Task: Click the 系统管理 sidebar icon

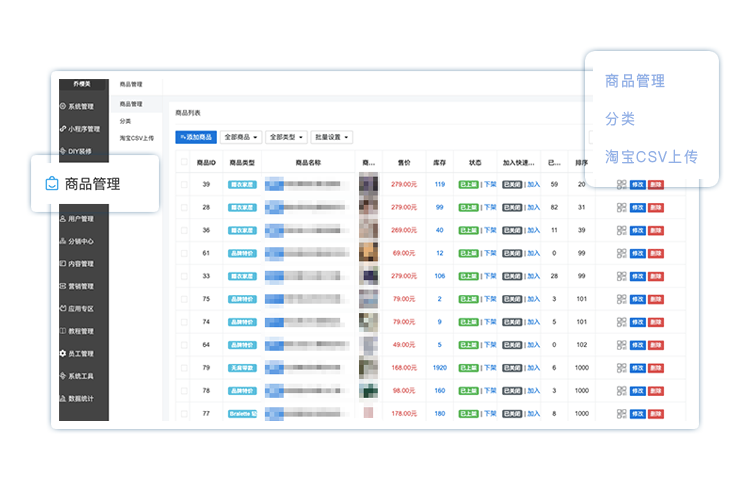Action: pos(63,106)
